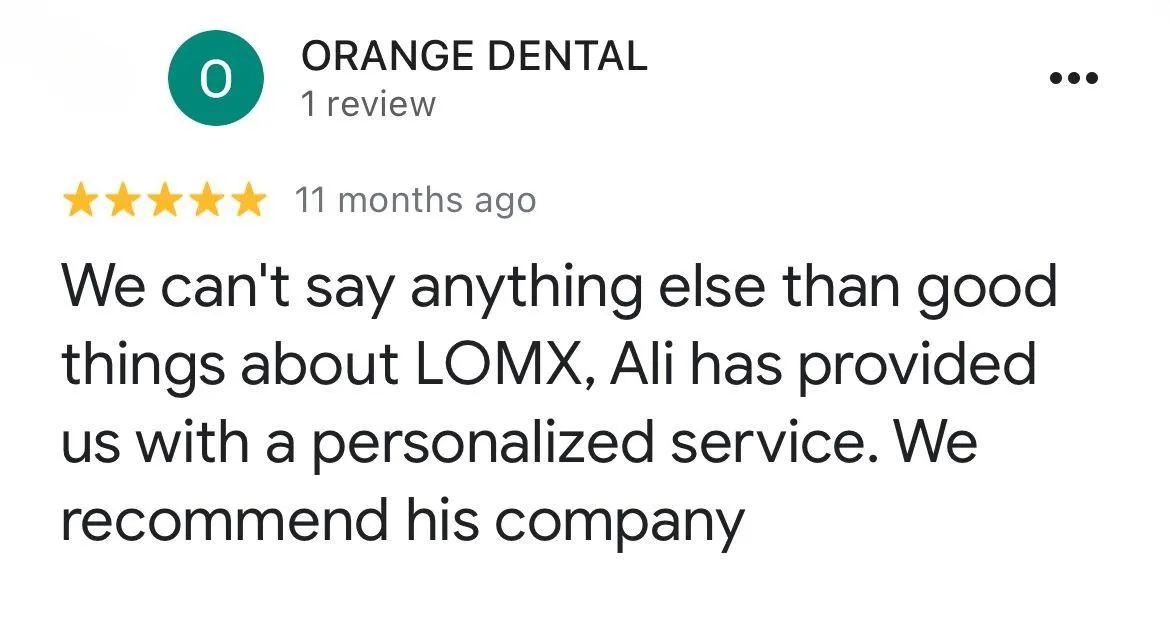
Task: View the reviewer's '1 review' count
Action: coord(368,104)
